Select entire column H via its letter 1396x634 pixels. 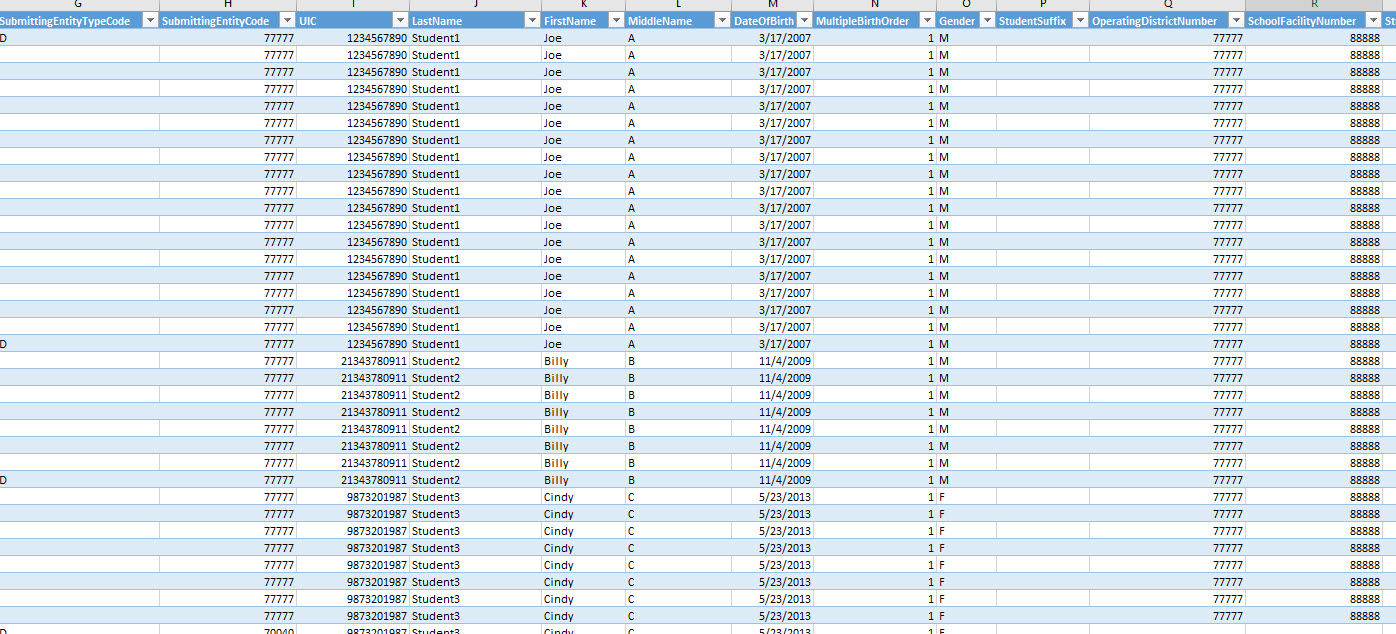[228, 5]
